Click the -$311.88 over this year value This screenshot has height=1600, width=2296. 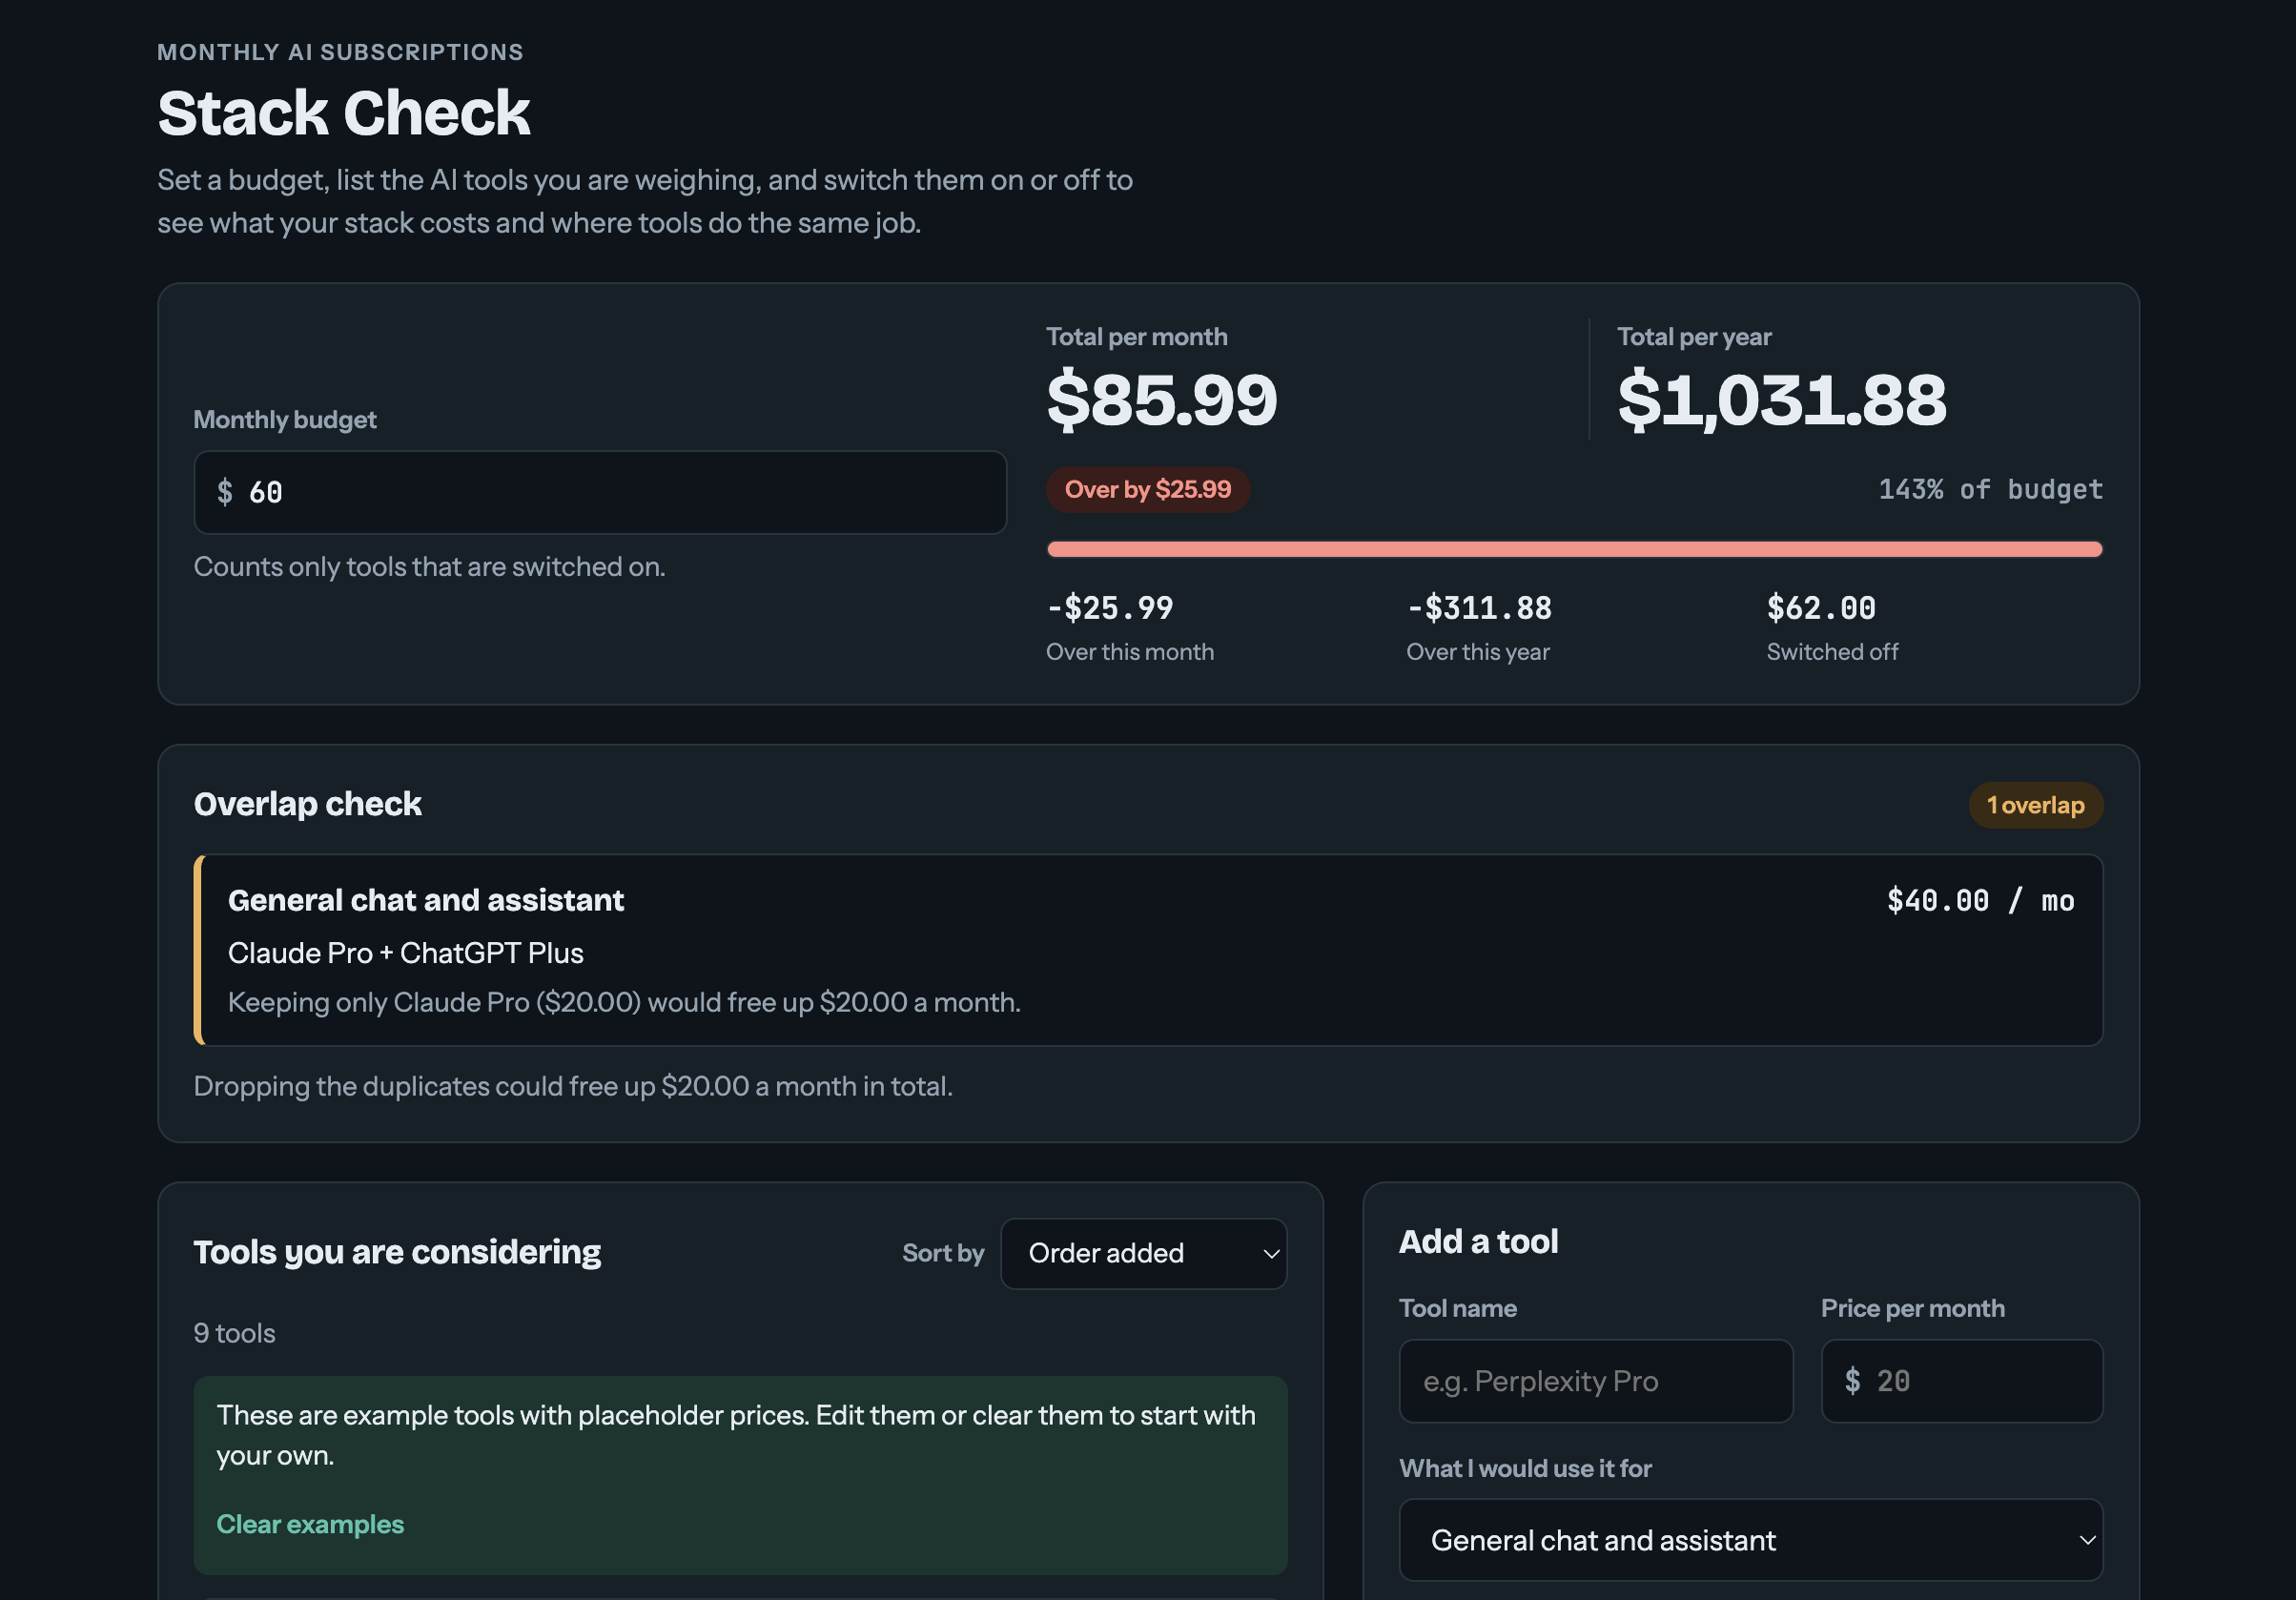pyautogui.click(x=1479, y=608)
